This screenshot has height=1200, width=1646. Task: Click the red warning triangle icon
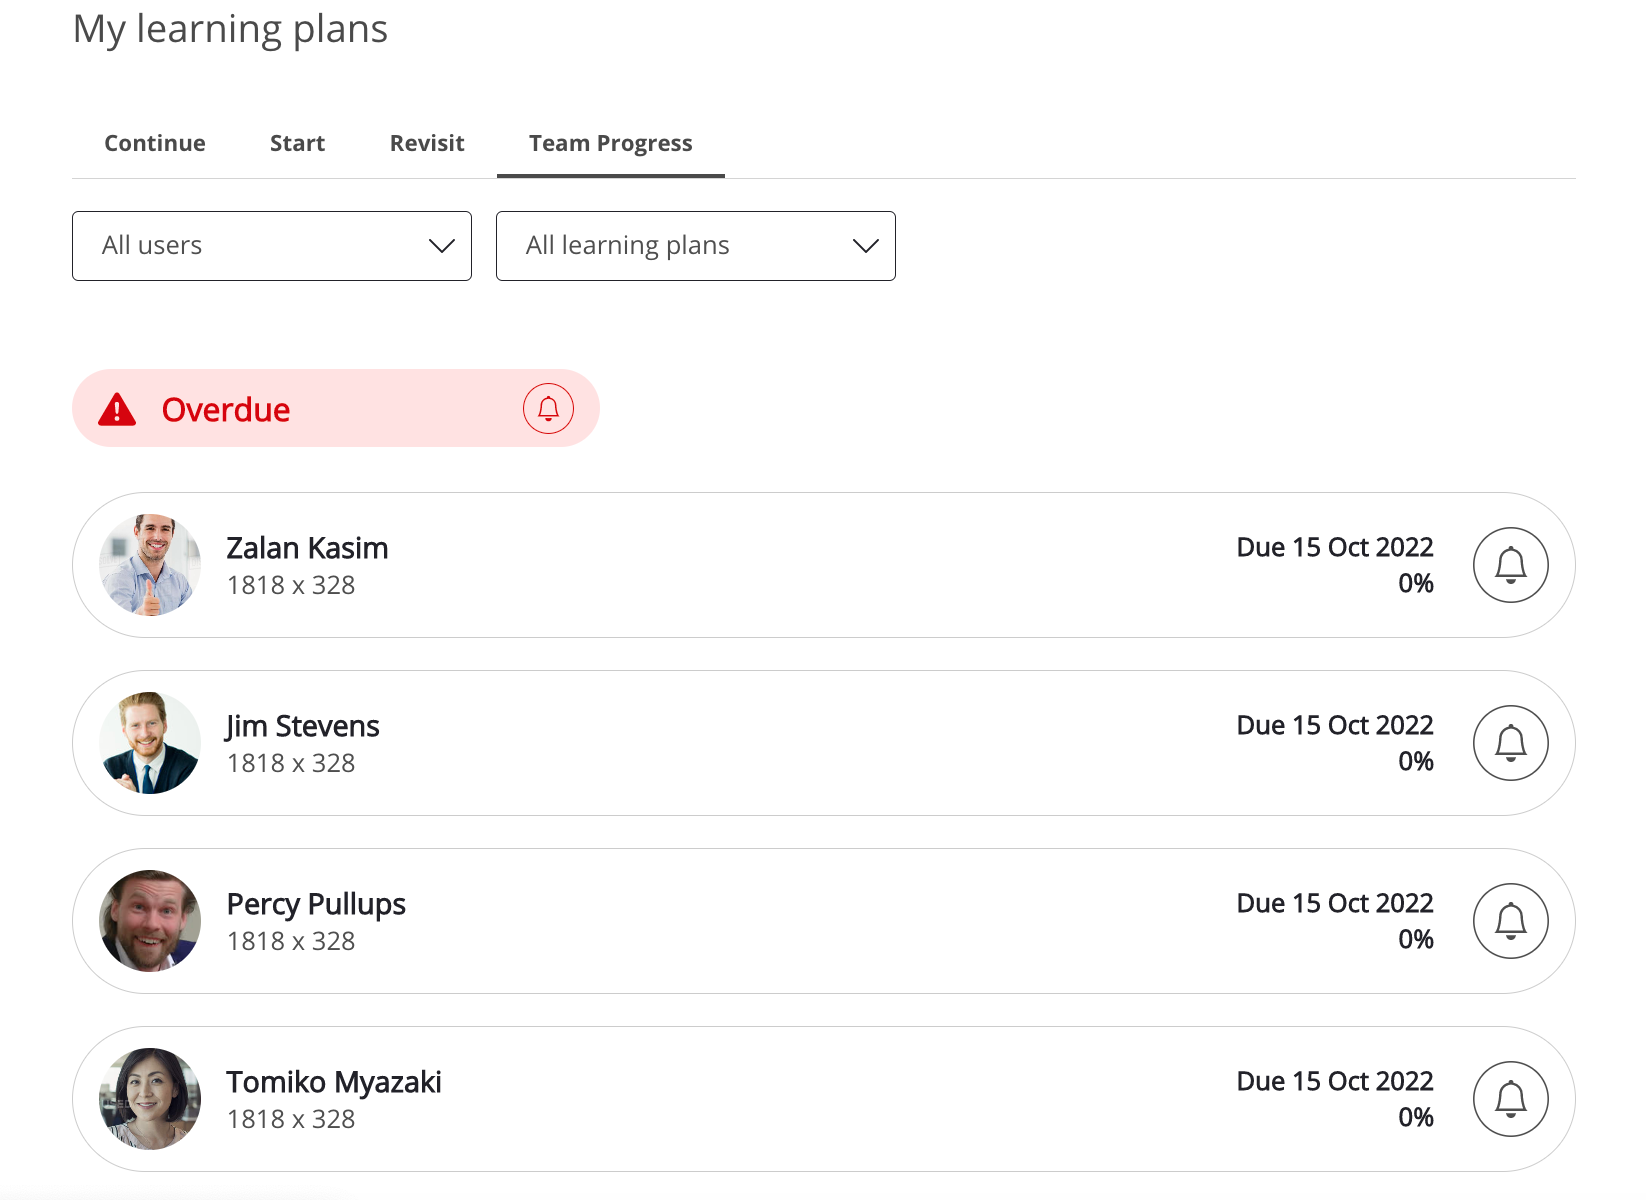pyautogui.click(x=117, y=410)
